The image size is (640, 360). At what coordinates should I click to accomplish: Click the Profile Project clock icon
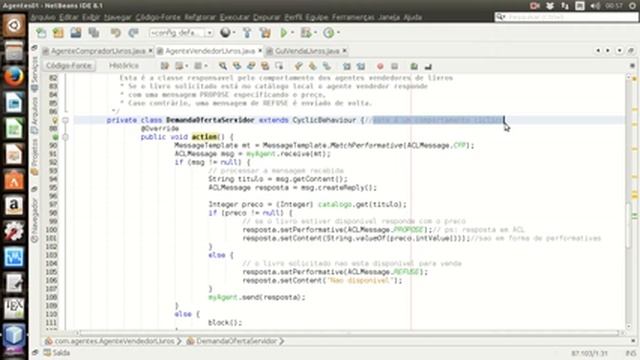pyautogui.click(x=328, y=33)
